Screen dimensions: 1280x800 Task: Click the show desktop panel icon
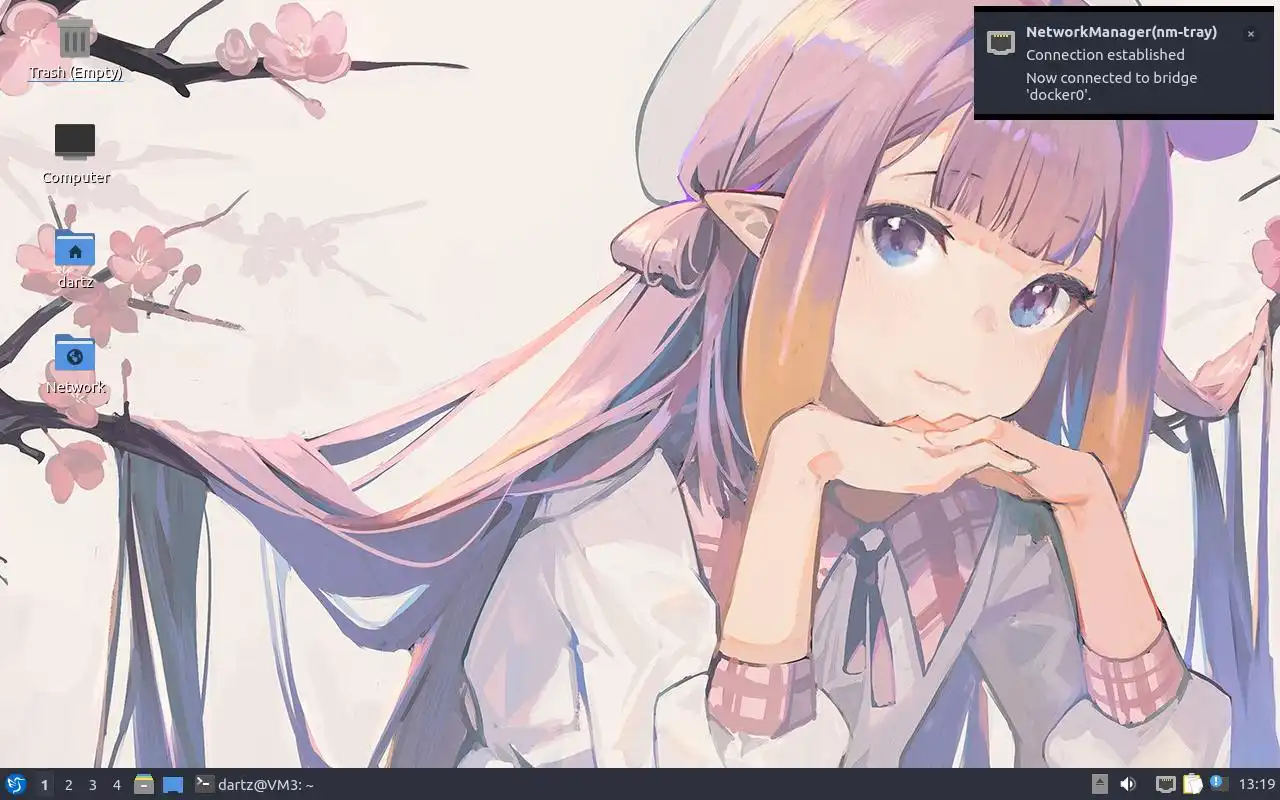tap(173, 785)
